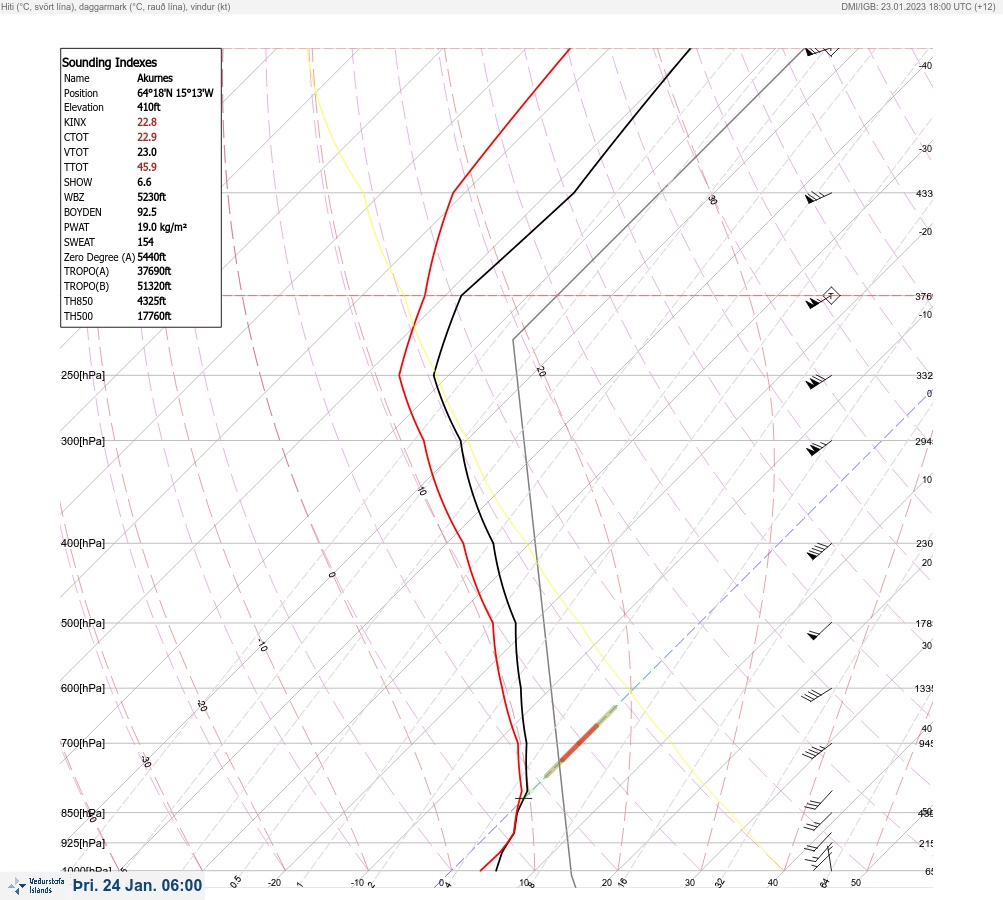
Task: Click the station name 'Akurnes'
Action: (155, 78)
